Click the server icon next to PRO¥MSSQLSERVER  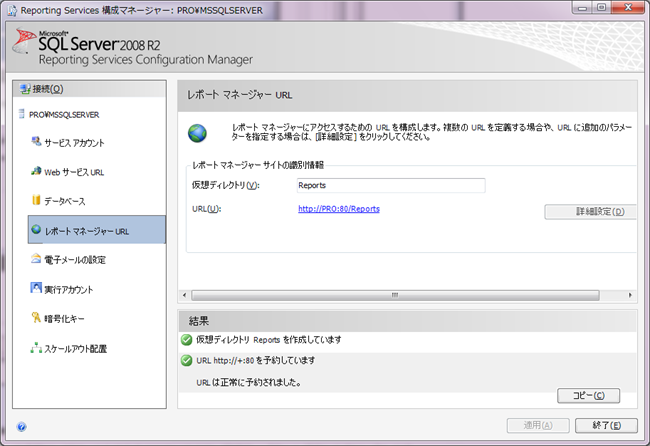pyautogui.click(x=22, y=114)
